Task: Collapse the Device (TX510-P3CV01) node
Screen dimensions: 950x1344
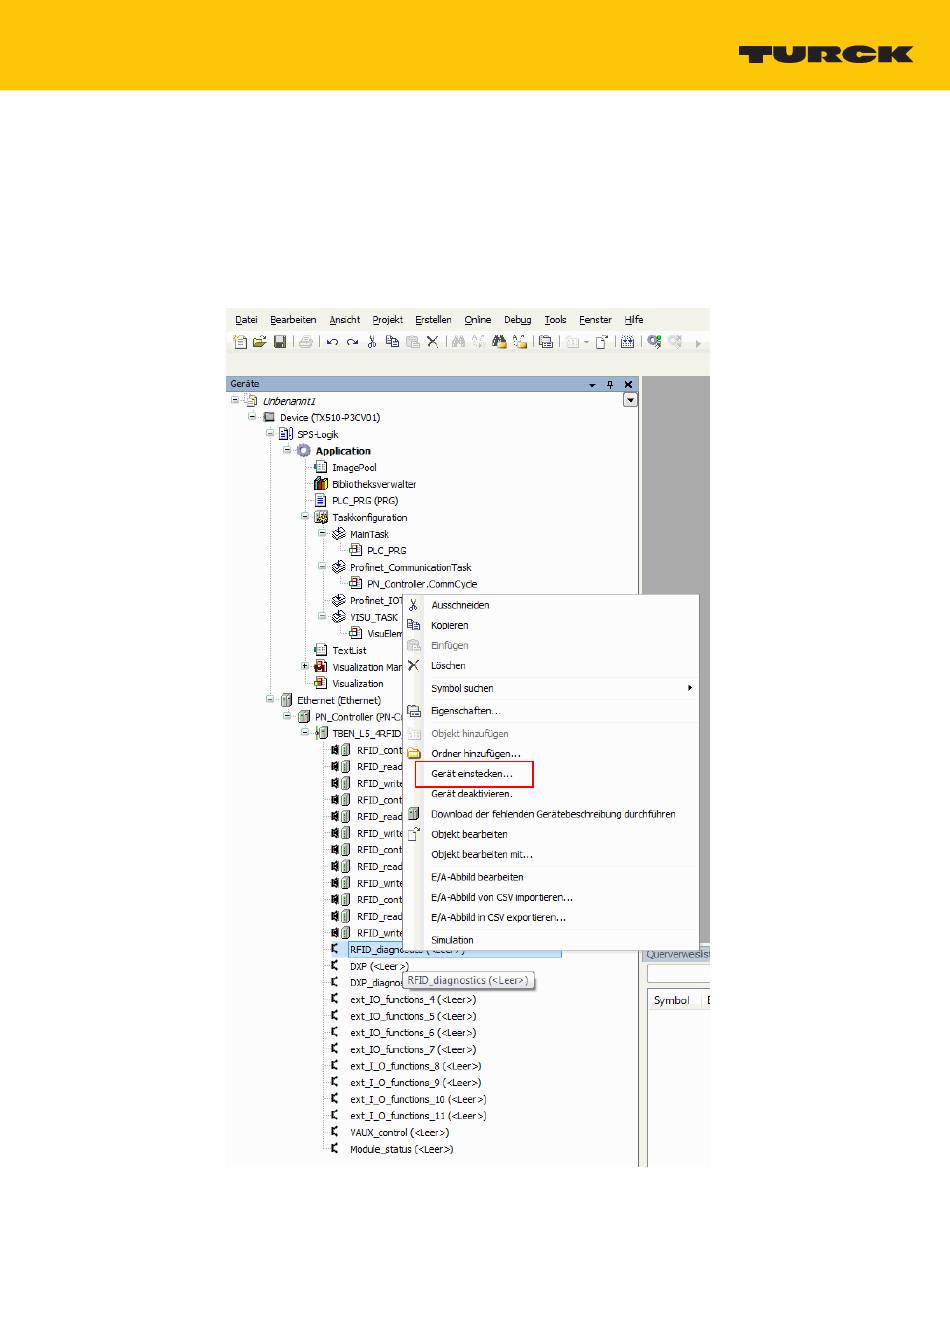Action: [253, 417]
